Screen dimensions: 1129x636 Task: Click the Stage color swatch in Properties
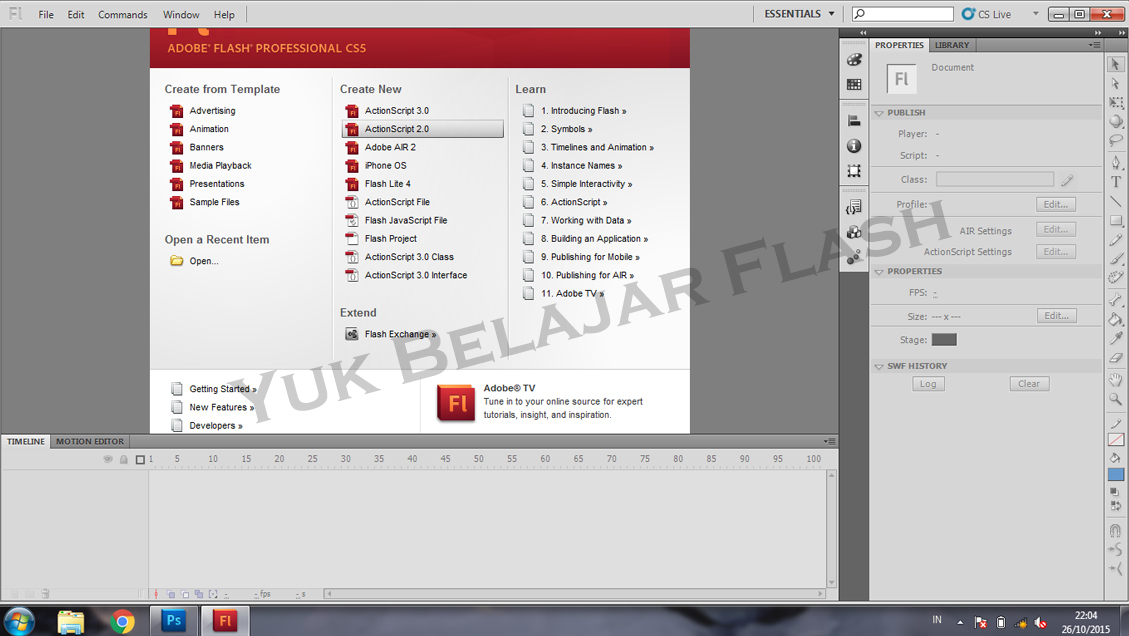point(944,339)
